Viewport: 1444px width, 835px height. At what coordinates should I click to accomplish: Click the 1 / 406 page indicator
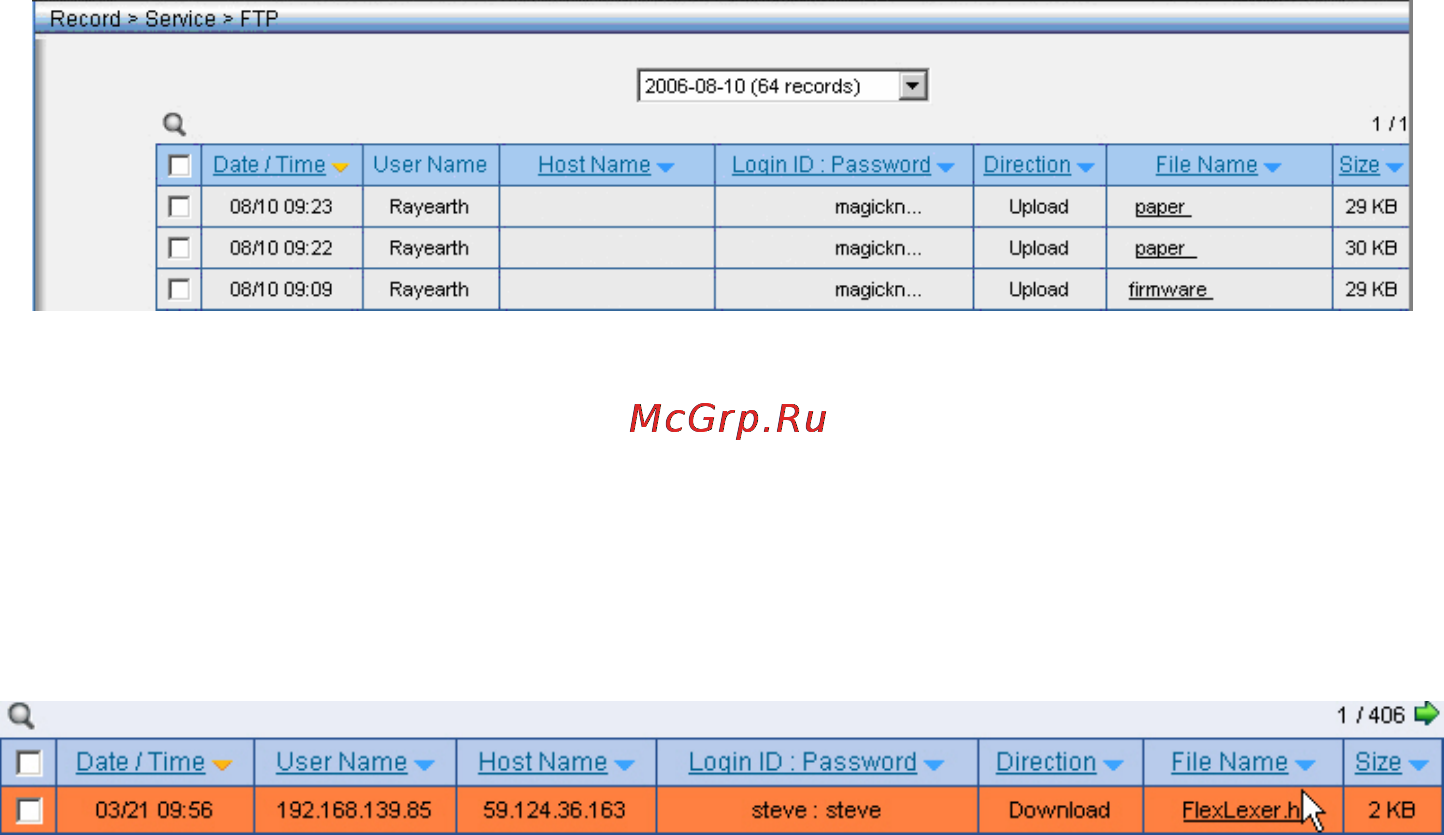coord(1370,715)
